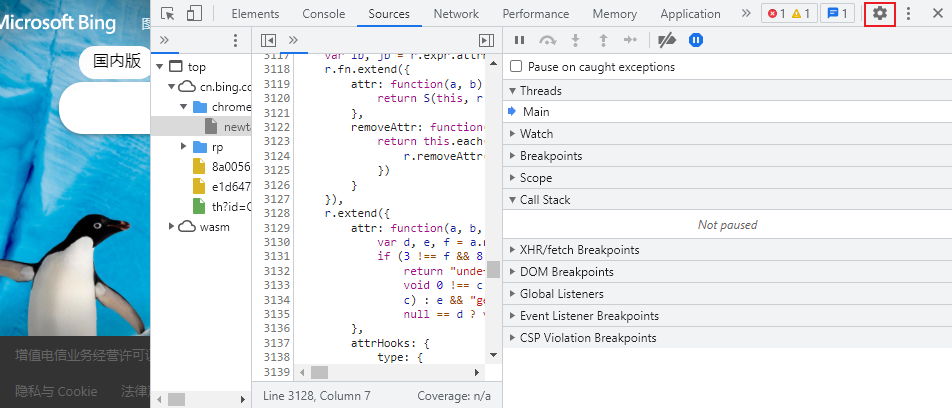Expand XHR/fetch Breakpoints section
The height and width of the screenshot is (408, 952).
(579, 250)
